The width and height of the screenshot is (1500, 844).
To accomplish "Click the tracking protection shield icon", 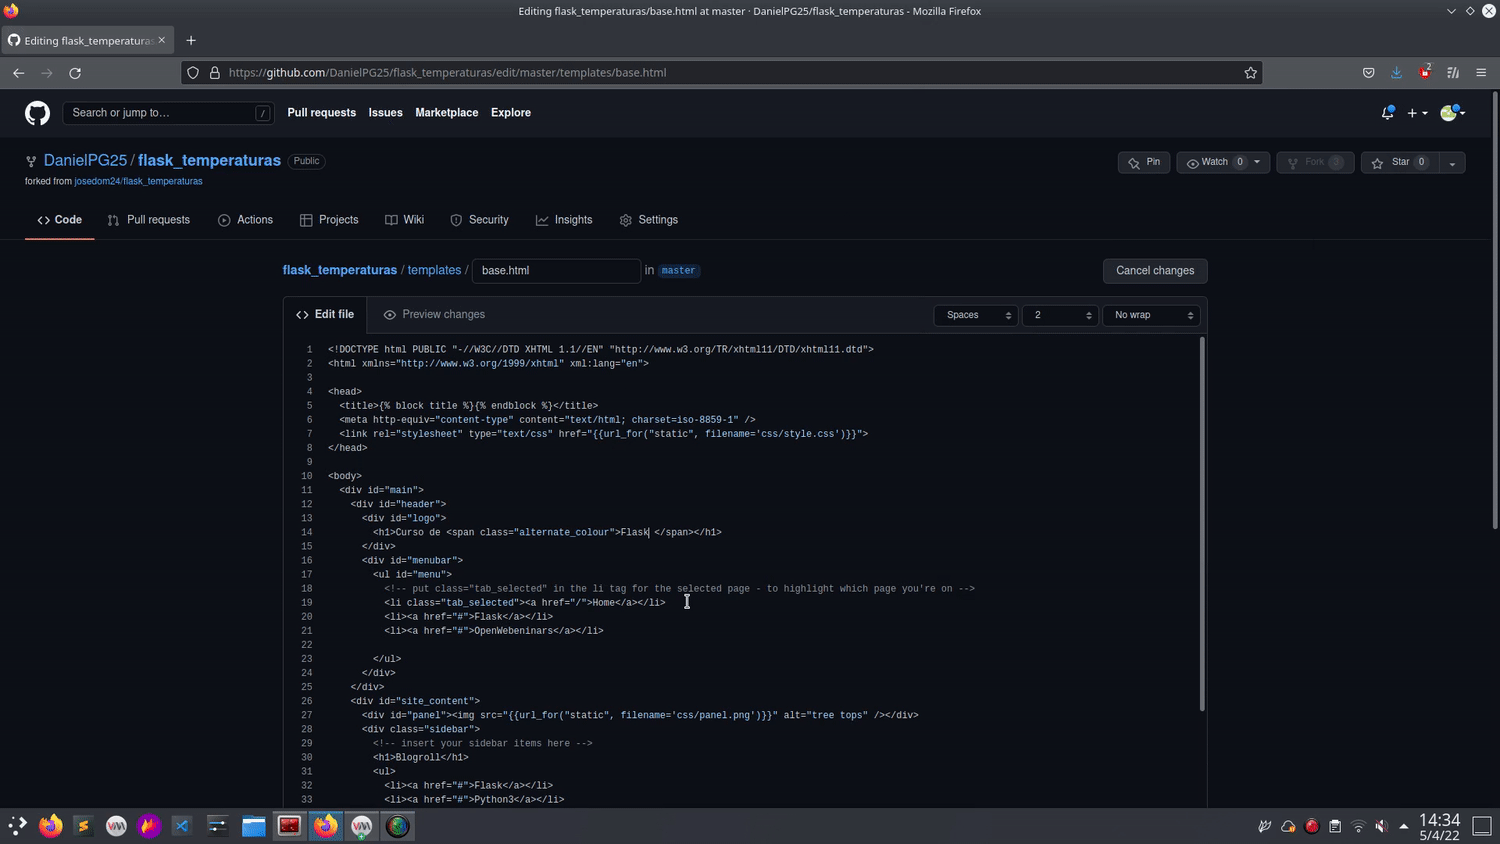I will [194, 73].
